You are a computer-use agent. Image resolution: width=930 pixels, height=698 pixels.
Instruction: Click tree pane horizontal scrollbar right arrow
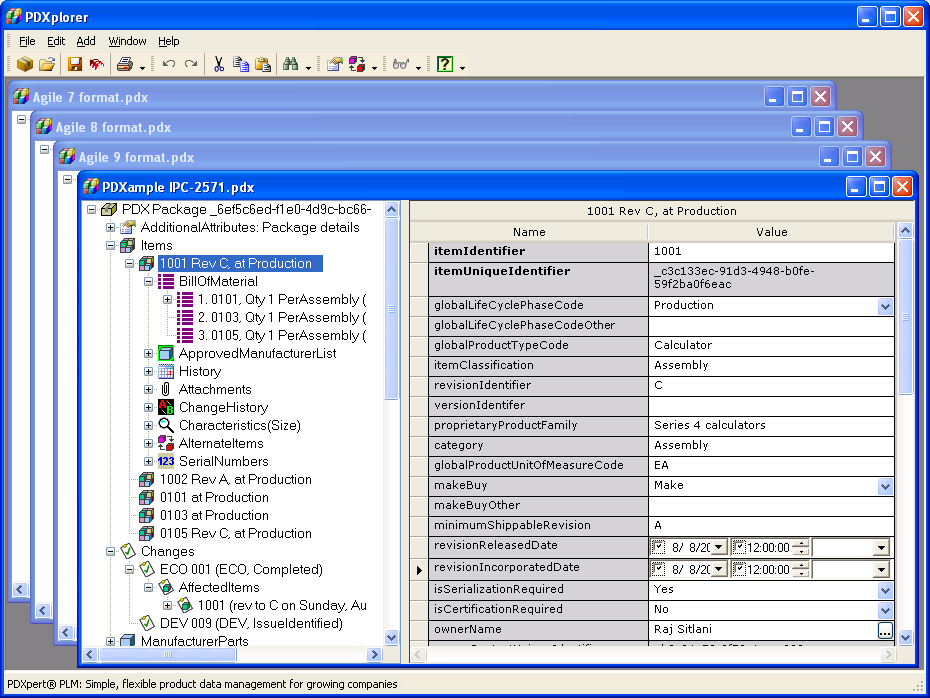pyautogui.click(x=374, y=655)
